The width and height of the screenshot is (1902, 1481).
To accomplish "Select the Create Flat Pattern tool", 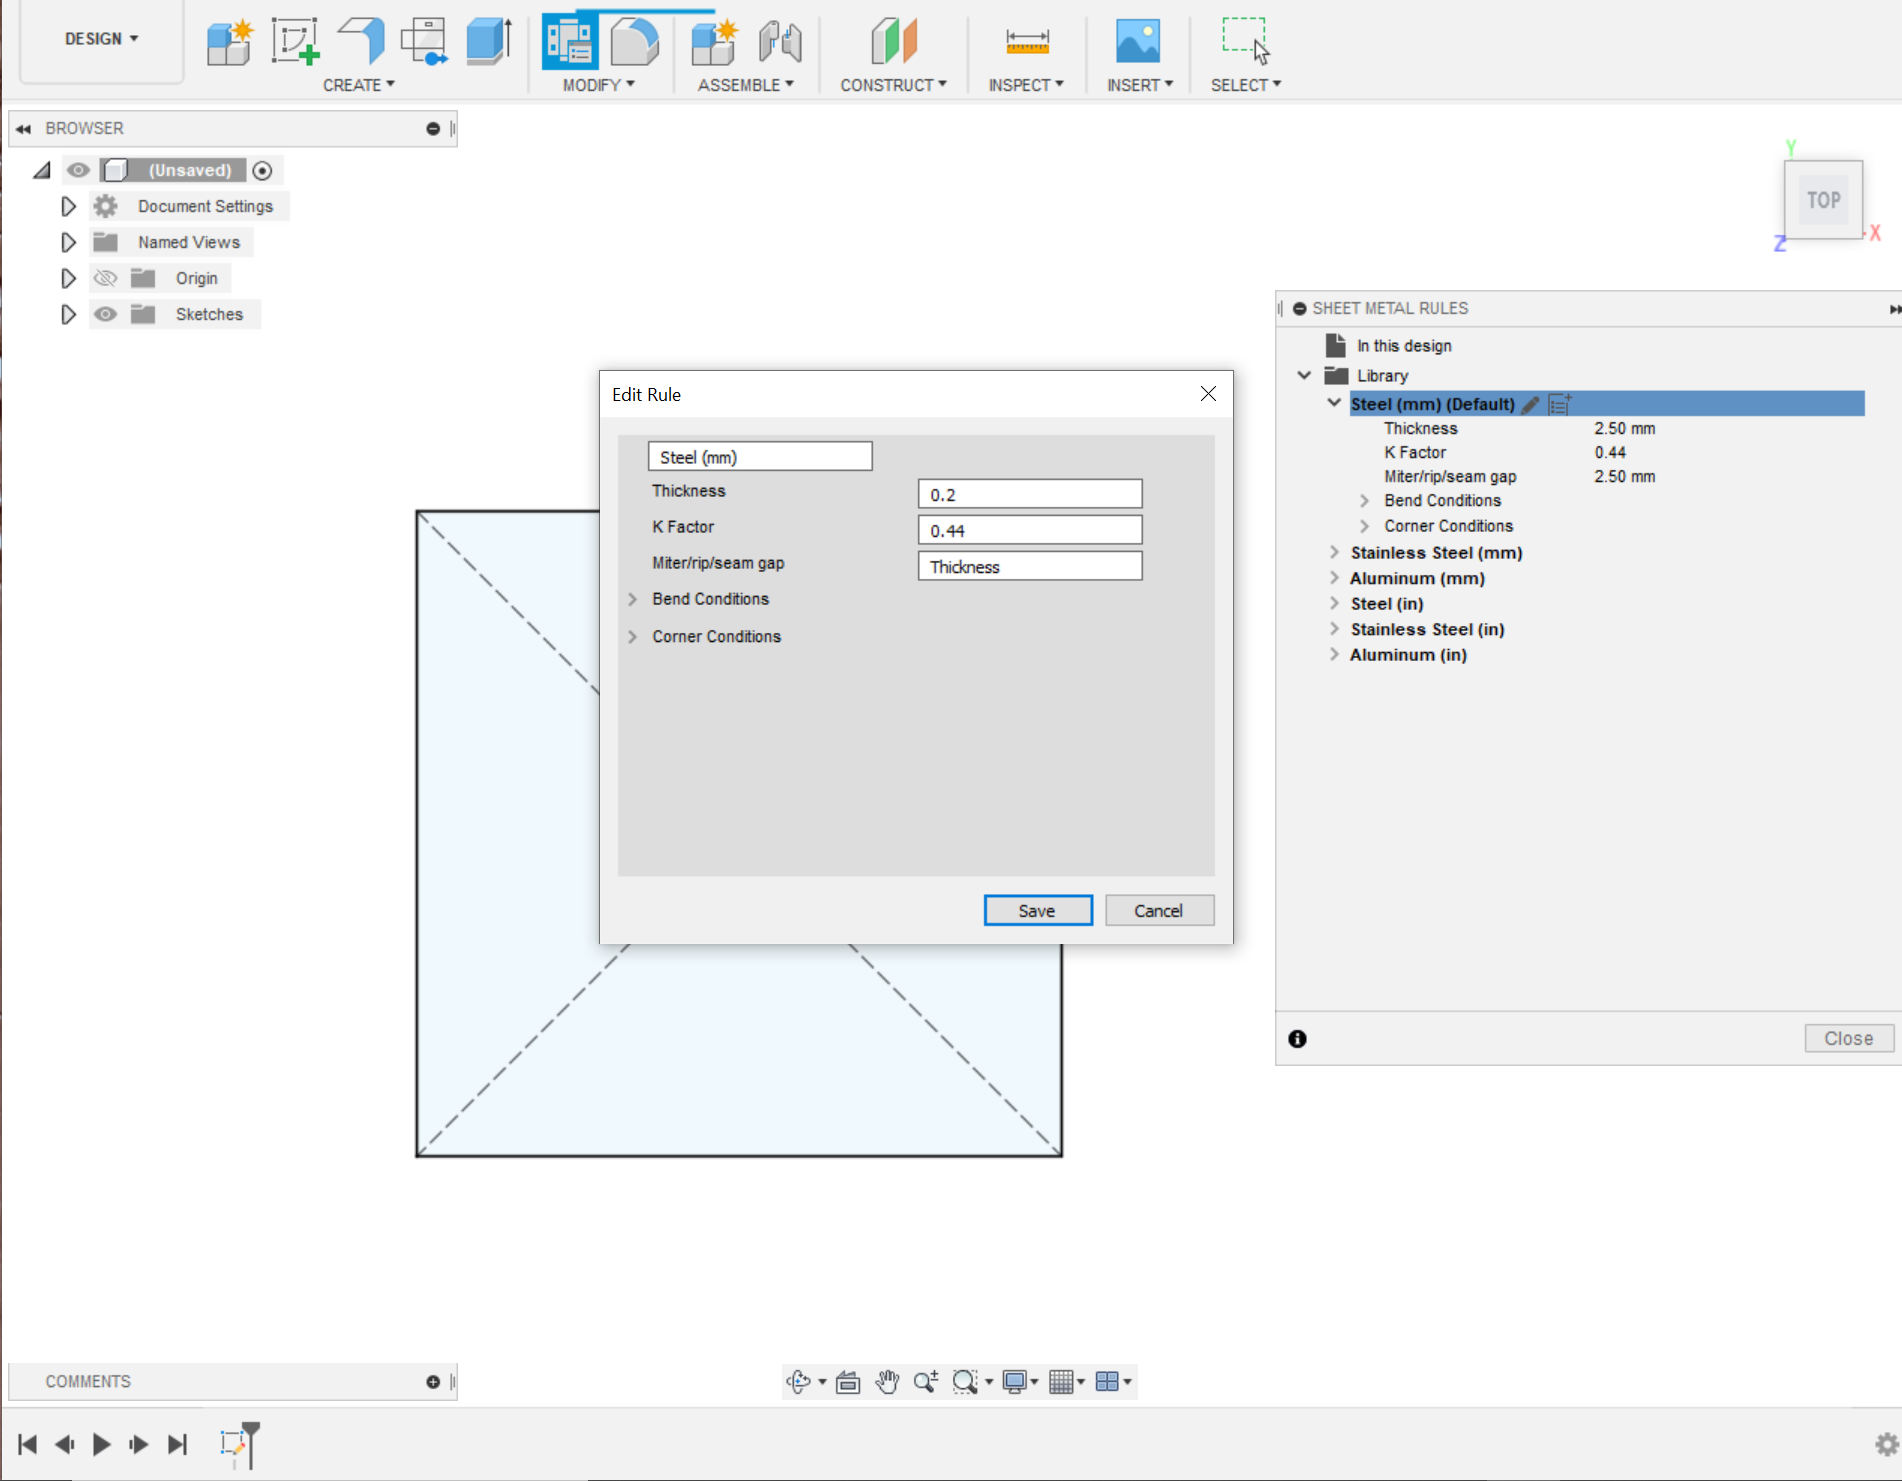I will coord(424,42).
